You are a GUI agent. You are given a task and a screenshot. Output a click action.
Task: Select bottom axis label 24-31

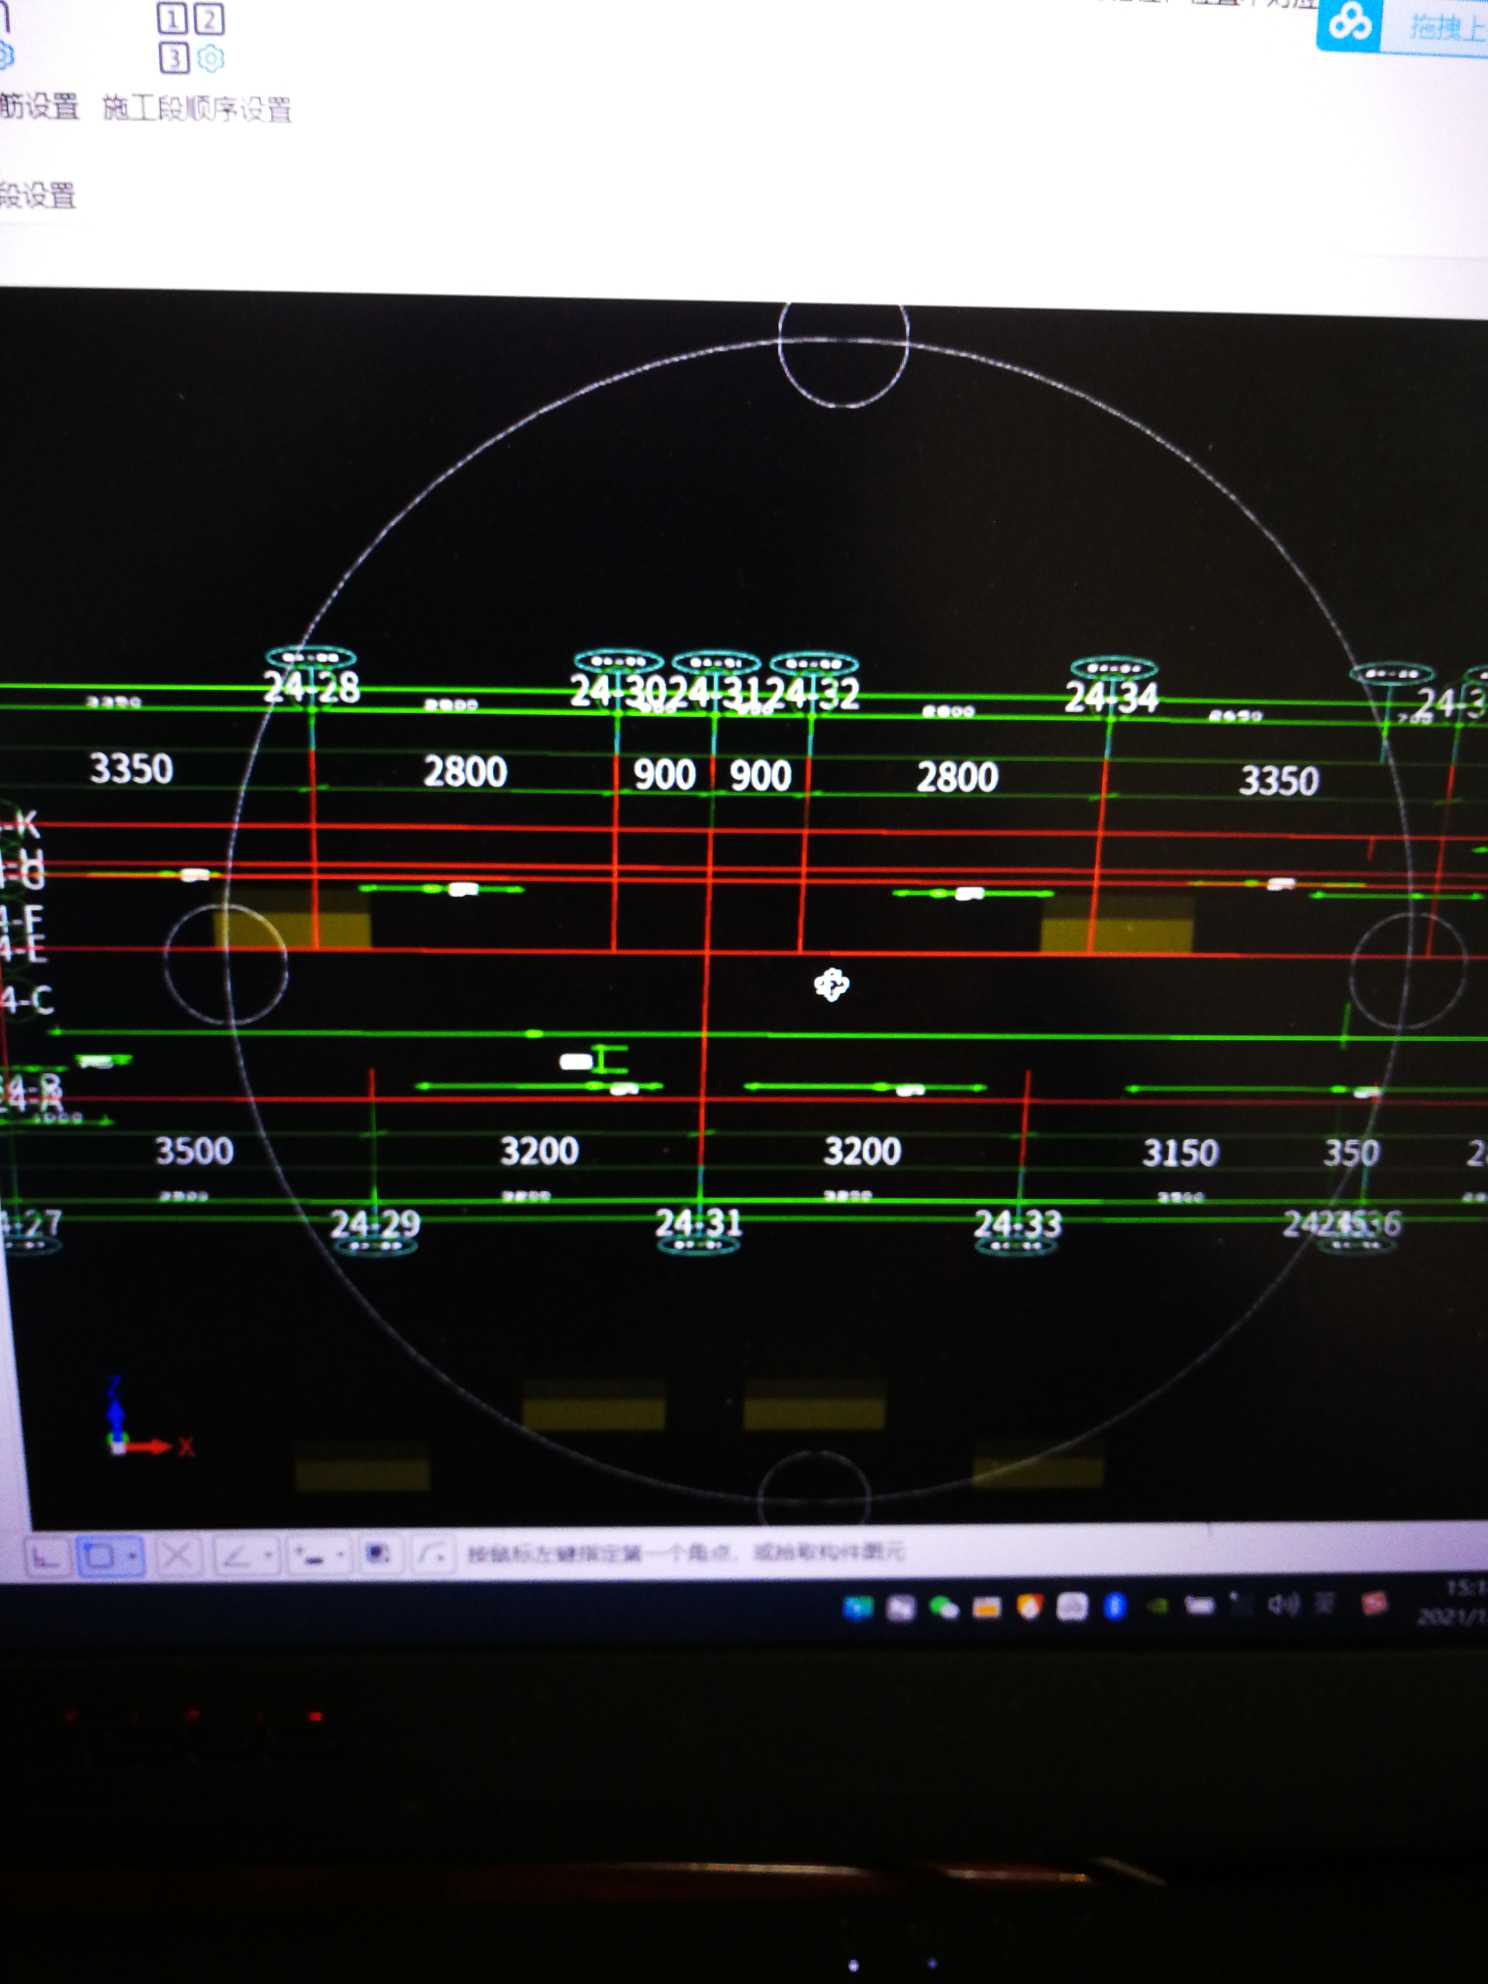click(699, 1222)
